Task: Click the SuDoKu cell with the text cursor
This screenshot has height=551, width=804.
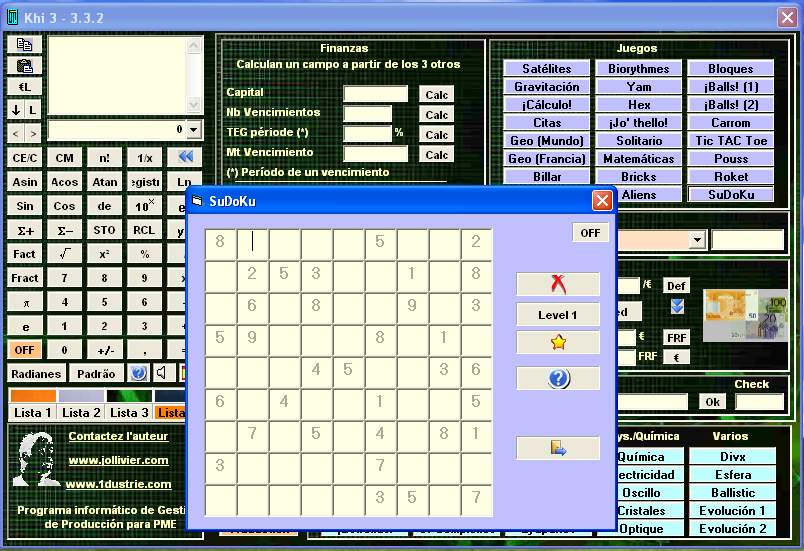Action: pos(253,244)
